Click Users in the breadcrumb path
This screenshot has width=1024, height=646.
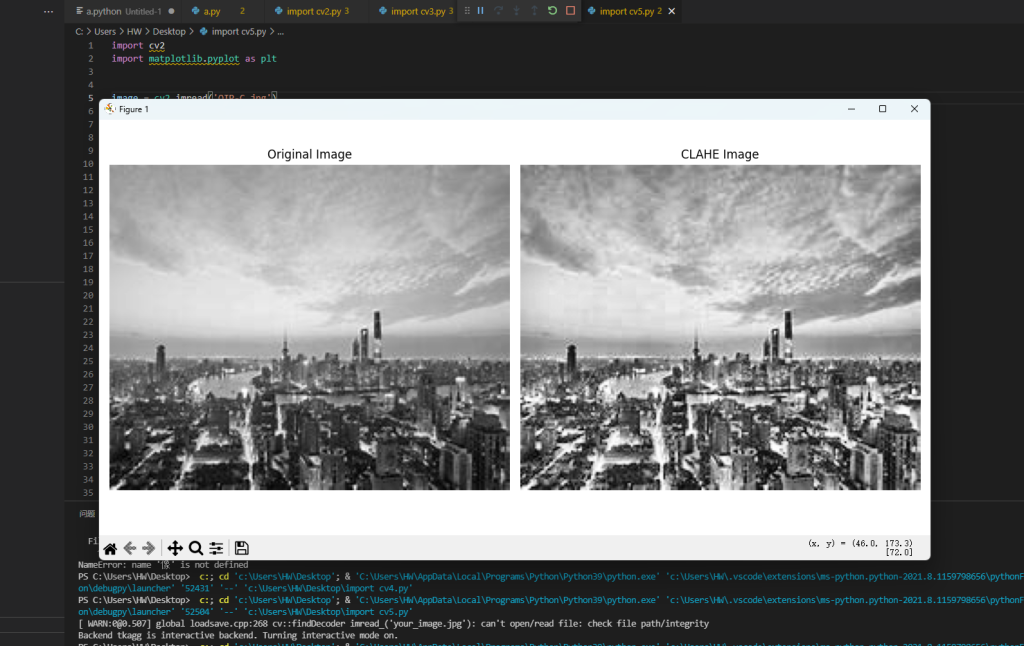point(105,31)
